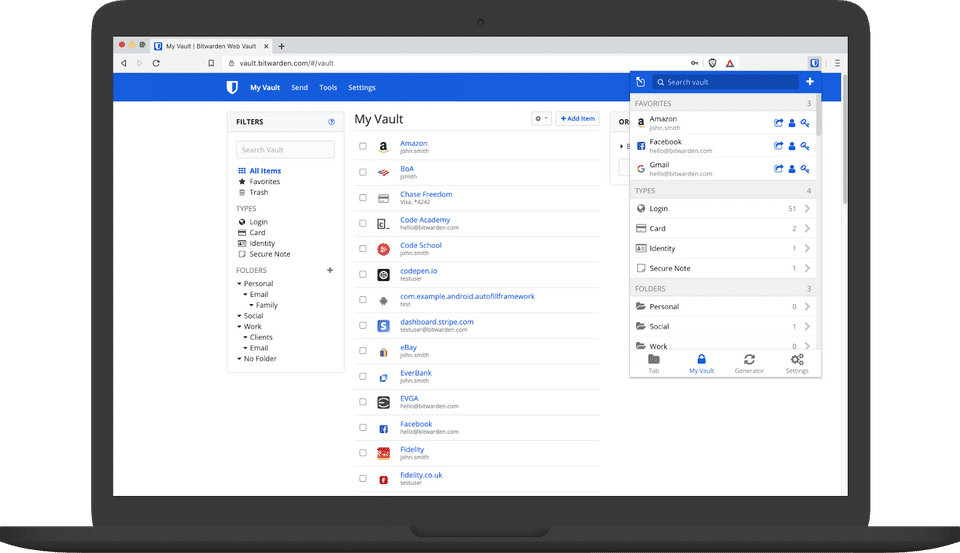Go back with the browser back arrow
This screenshot has width=960, height=553.
tap(124, 63)
